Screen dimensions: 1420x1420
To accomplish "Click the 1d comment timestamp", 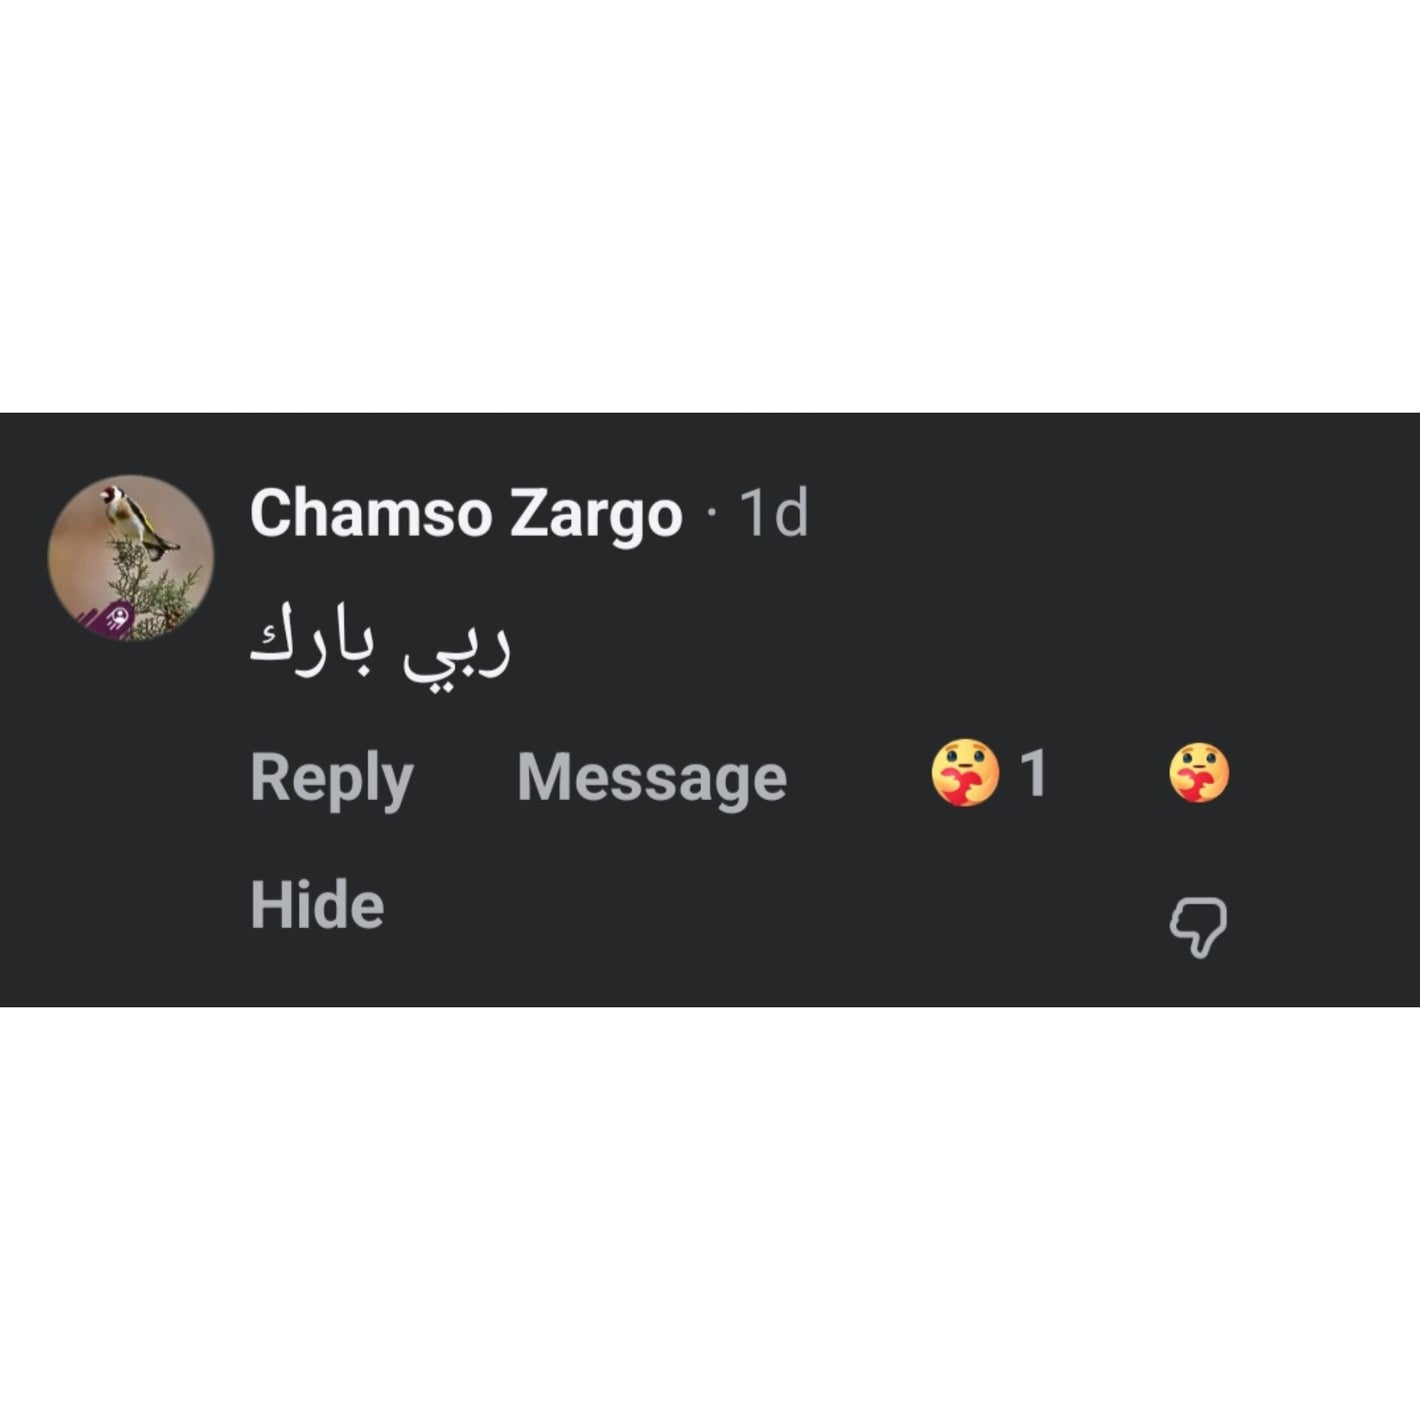I will pyautogui.click(x=773, y=513).
